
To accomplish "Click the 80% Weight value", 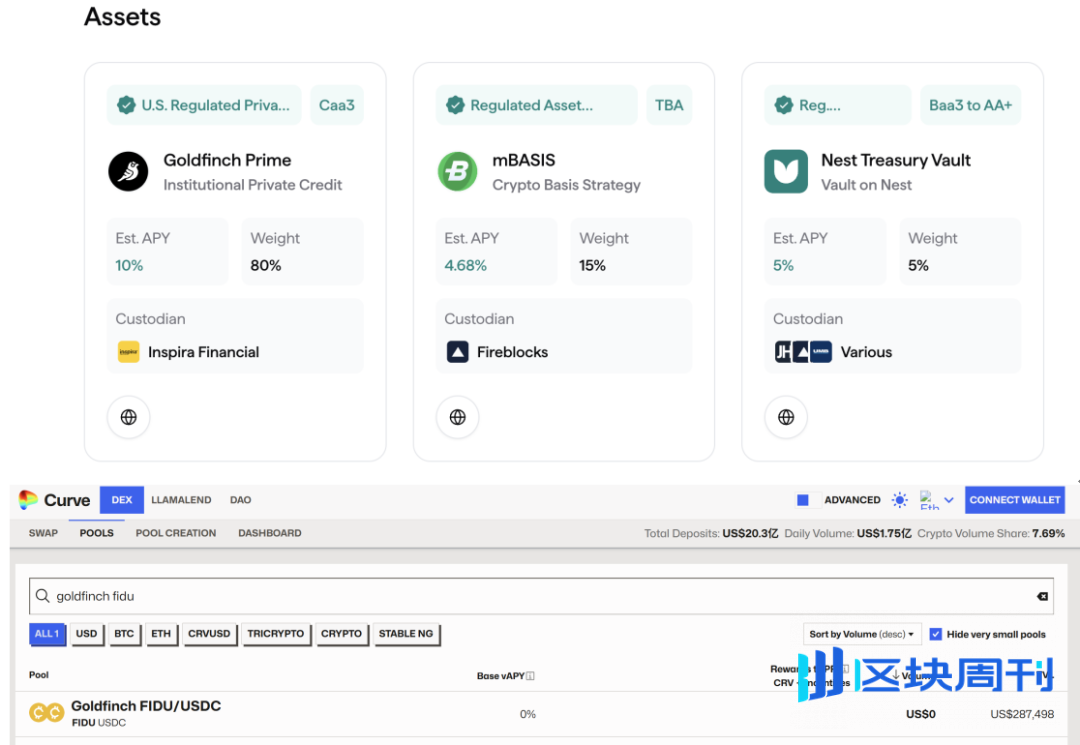I will point(265,266).
